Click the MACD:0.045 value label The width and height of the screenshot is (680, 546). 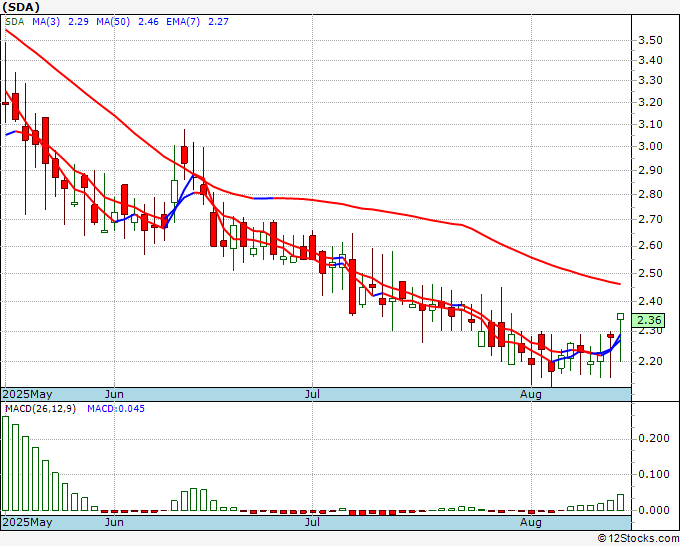point(116,409)
